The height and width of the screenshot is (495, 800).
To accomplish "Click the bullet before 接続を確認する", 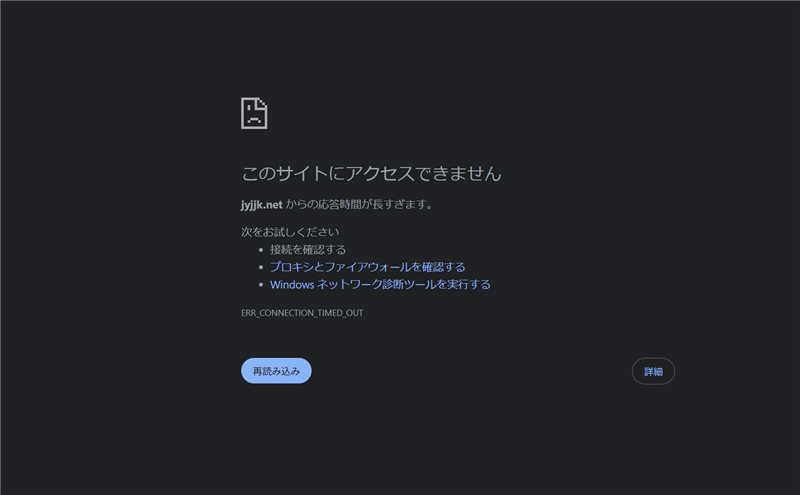I will (260, 250).
